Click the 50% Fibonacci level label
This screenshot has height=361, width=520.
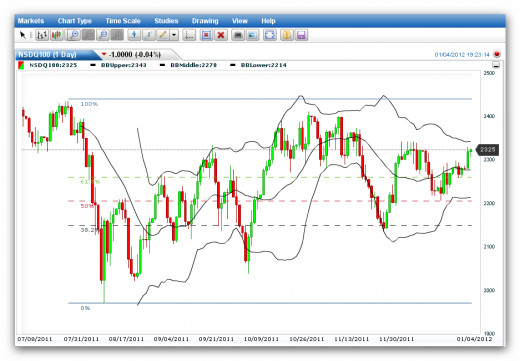tap(87, 206)
